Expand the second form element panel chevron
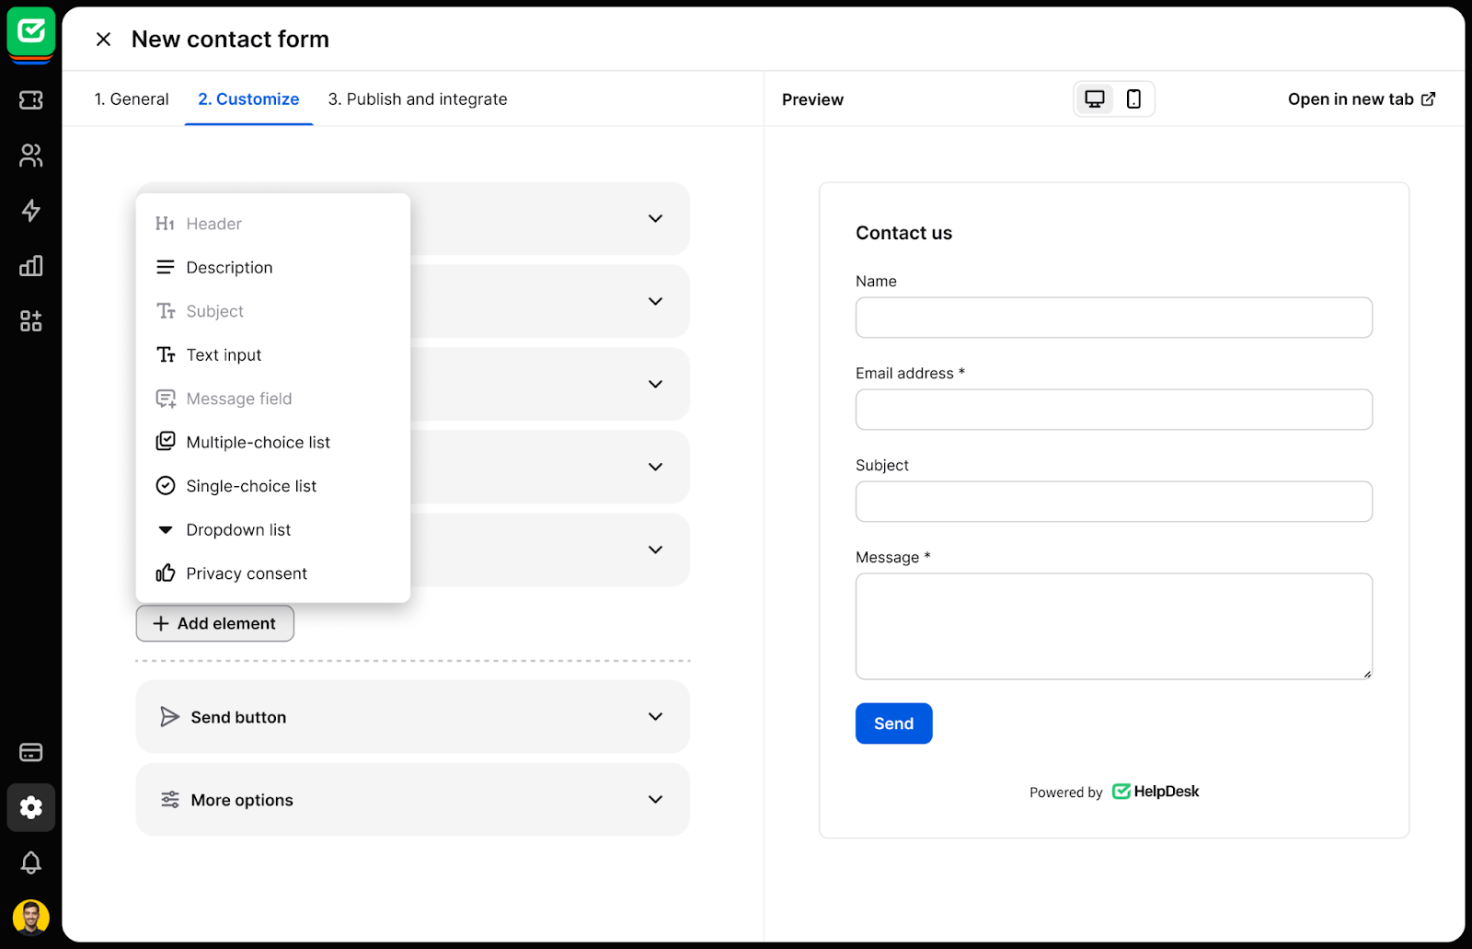The image size is (1472, 949). (x=655, y=301)
